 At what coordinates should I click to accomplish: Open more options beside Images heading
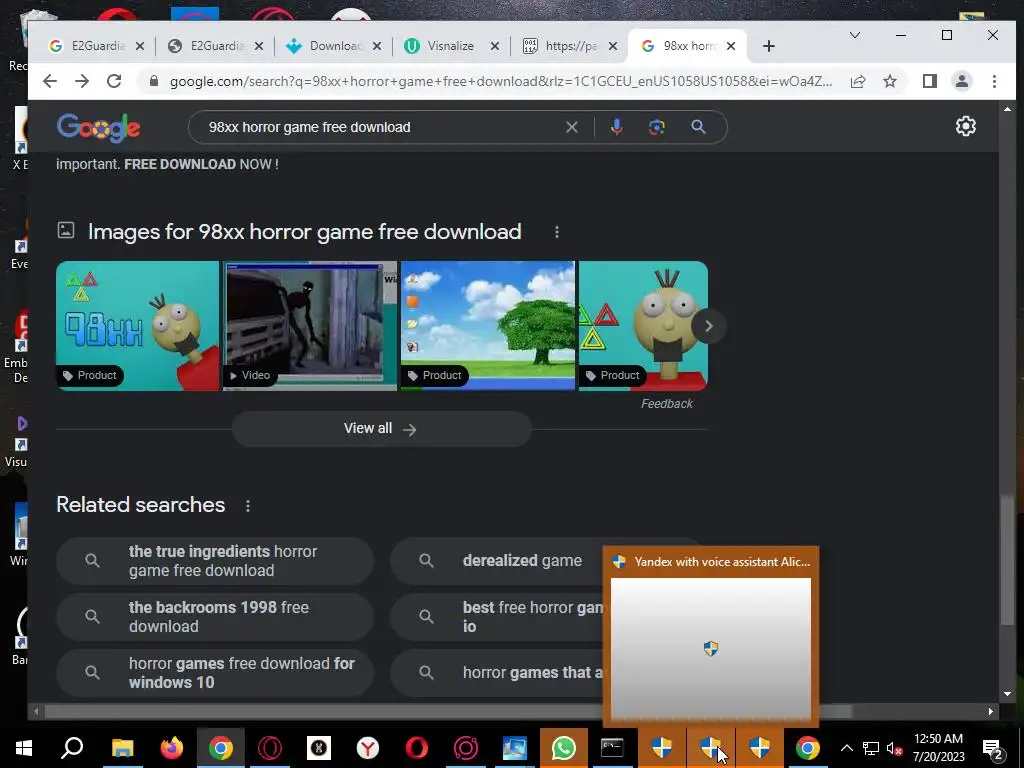[x=556, y=232]
